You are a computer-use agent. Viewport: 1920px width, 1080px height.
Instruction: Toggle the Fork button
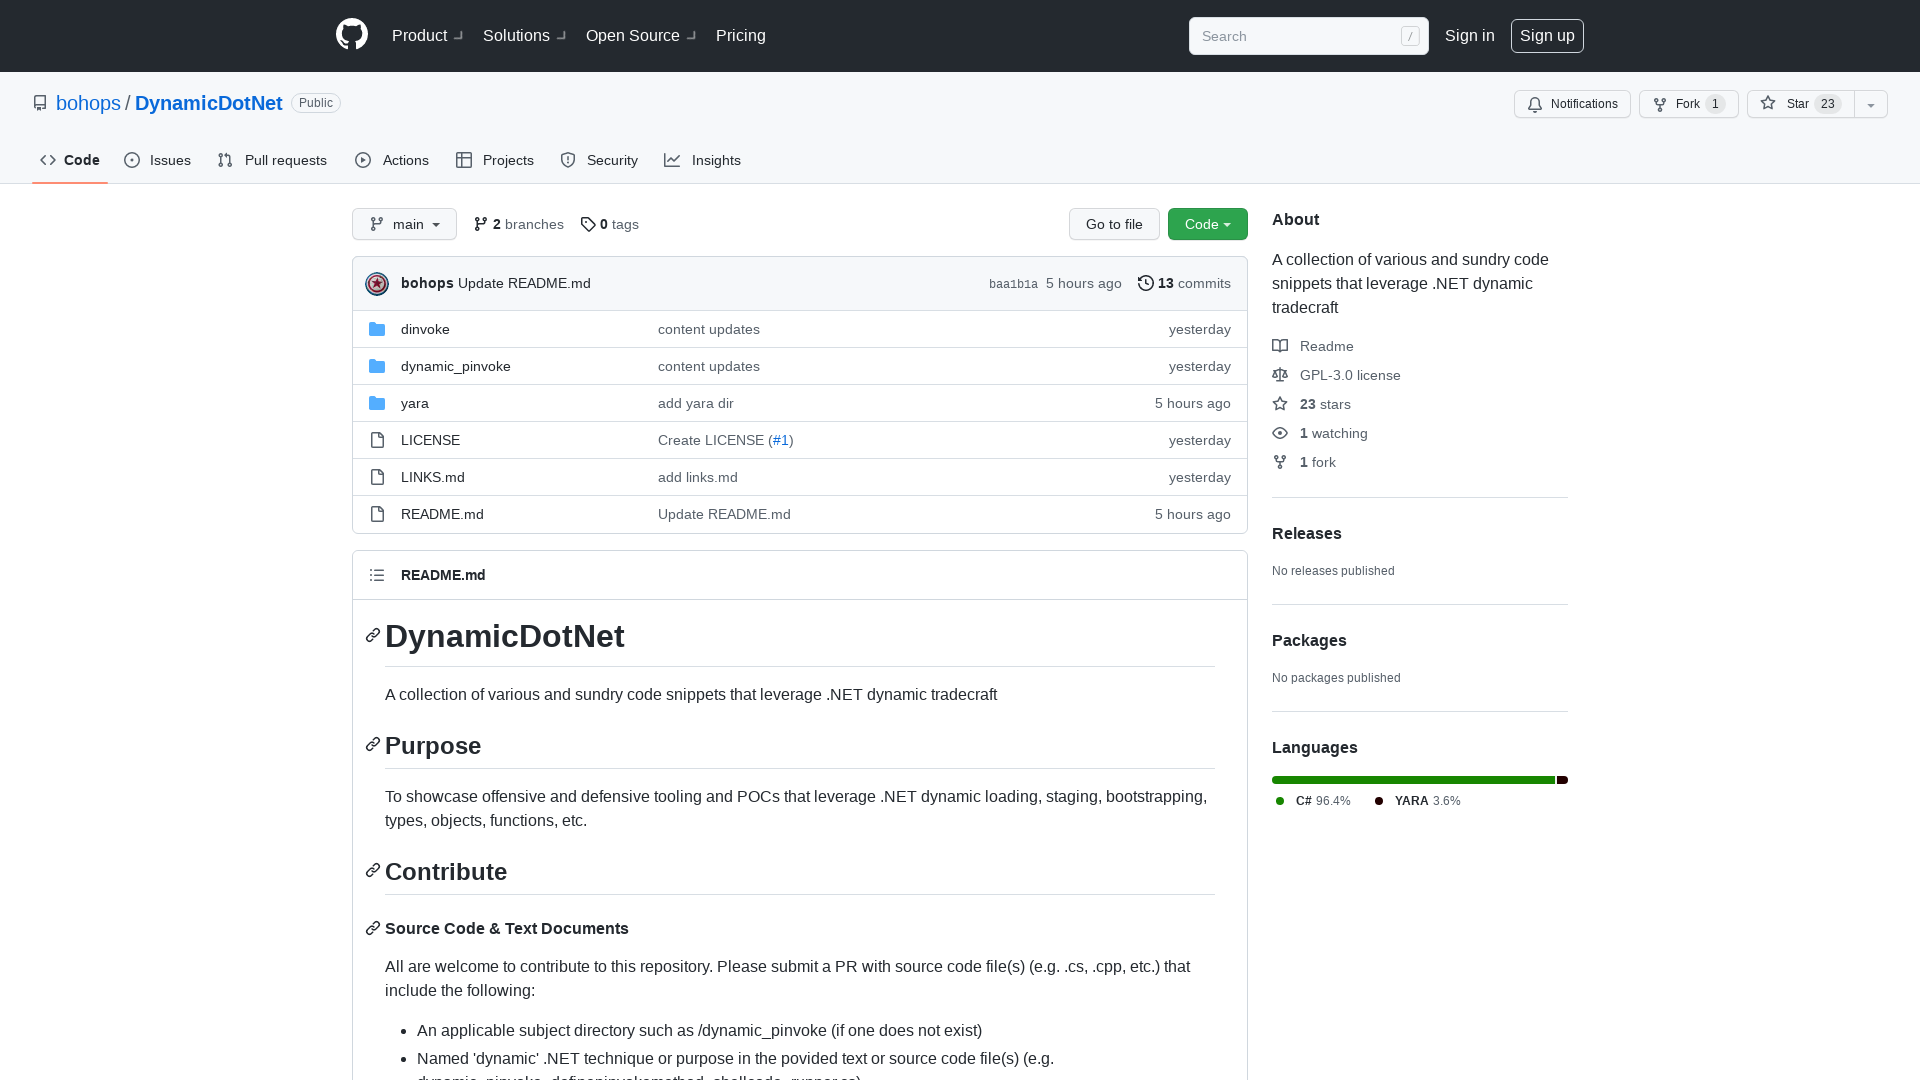1688,104
